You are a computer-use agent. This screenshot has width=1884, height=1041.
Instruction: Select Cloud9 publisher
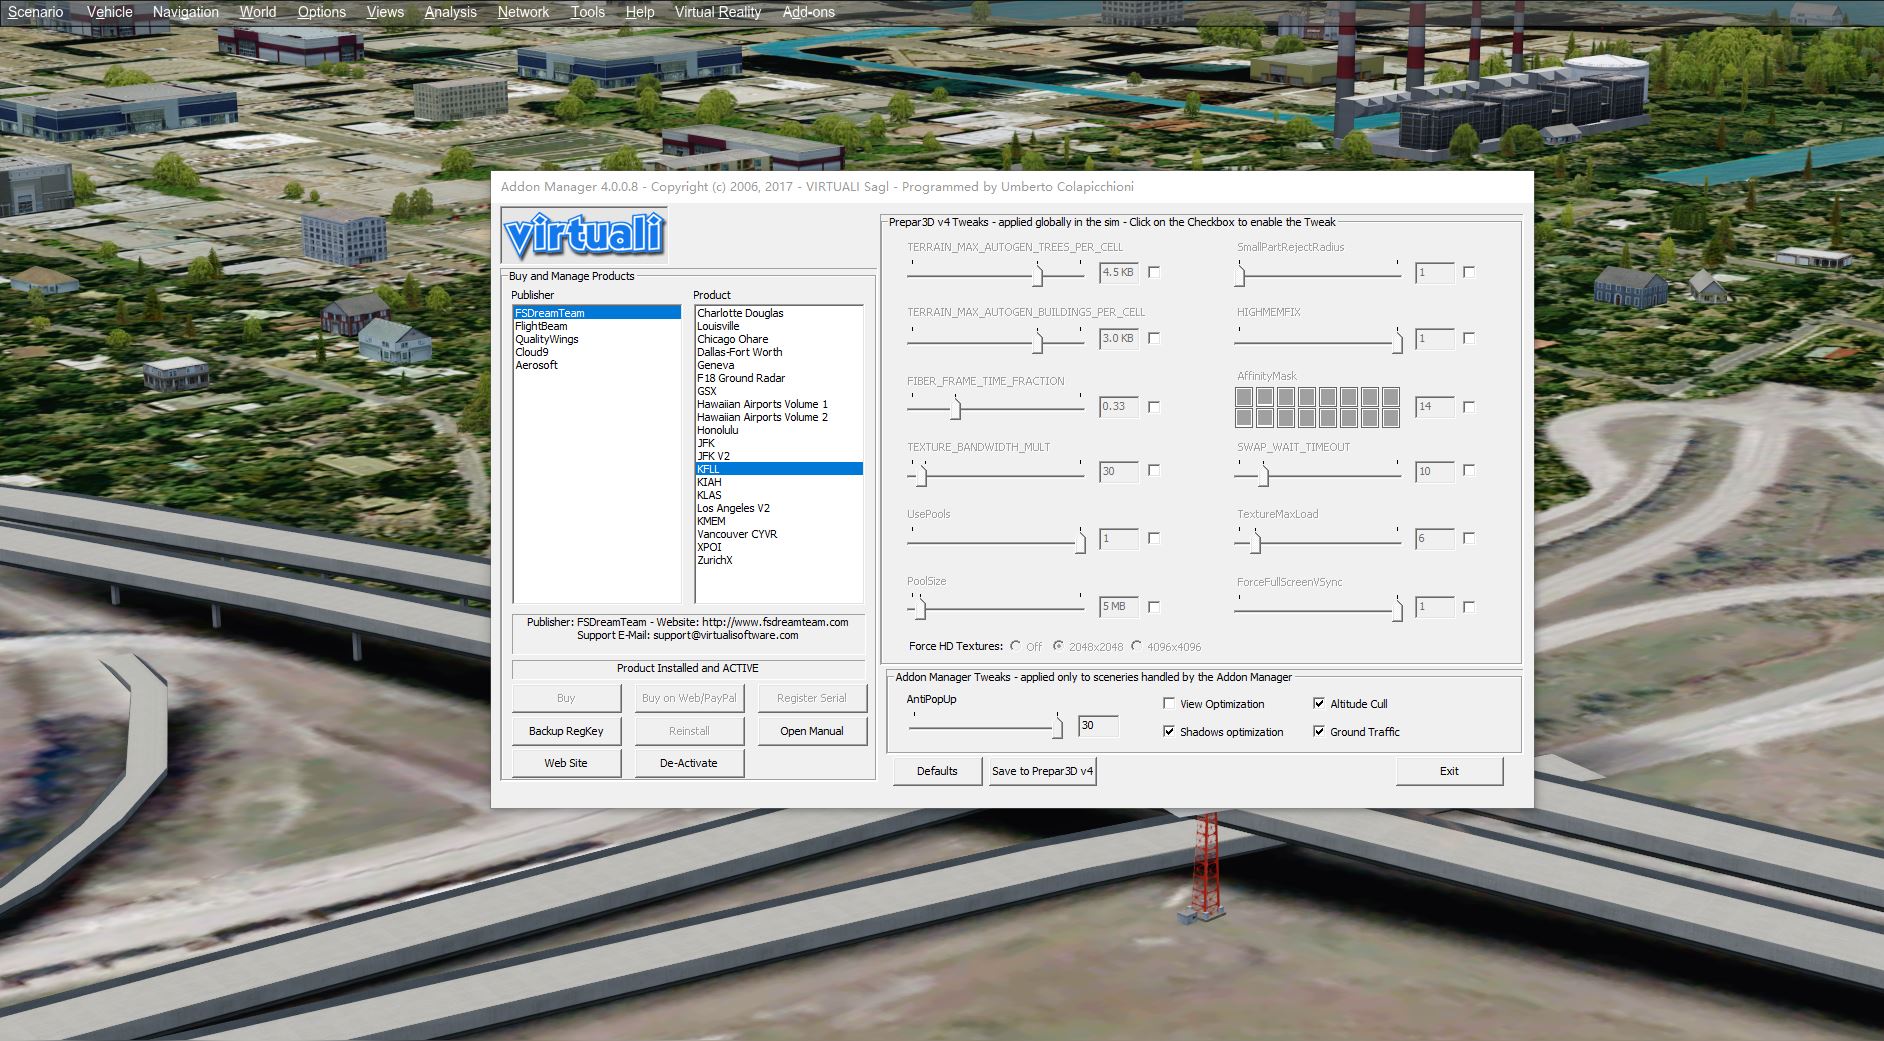click(x=597, y=352)
